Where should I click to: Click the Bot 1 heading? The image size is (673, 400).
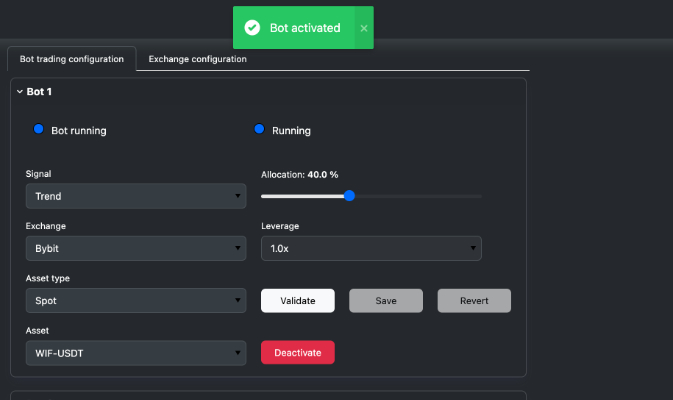coord(39,91)
